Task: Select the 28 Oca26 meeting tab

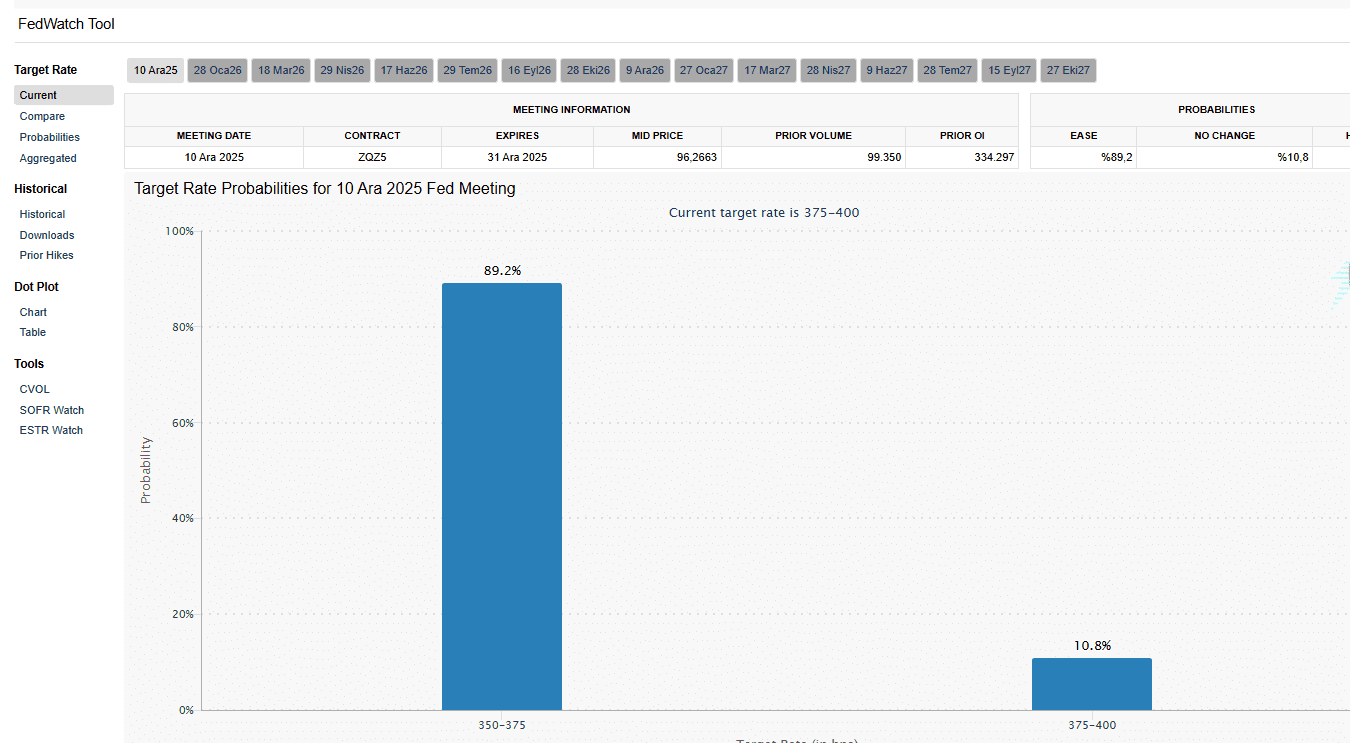Action: click(x=218, y=71)
